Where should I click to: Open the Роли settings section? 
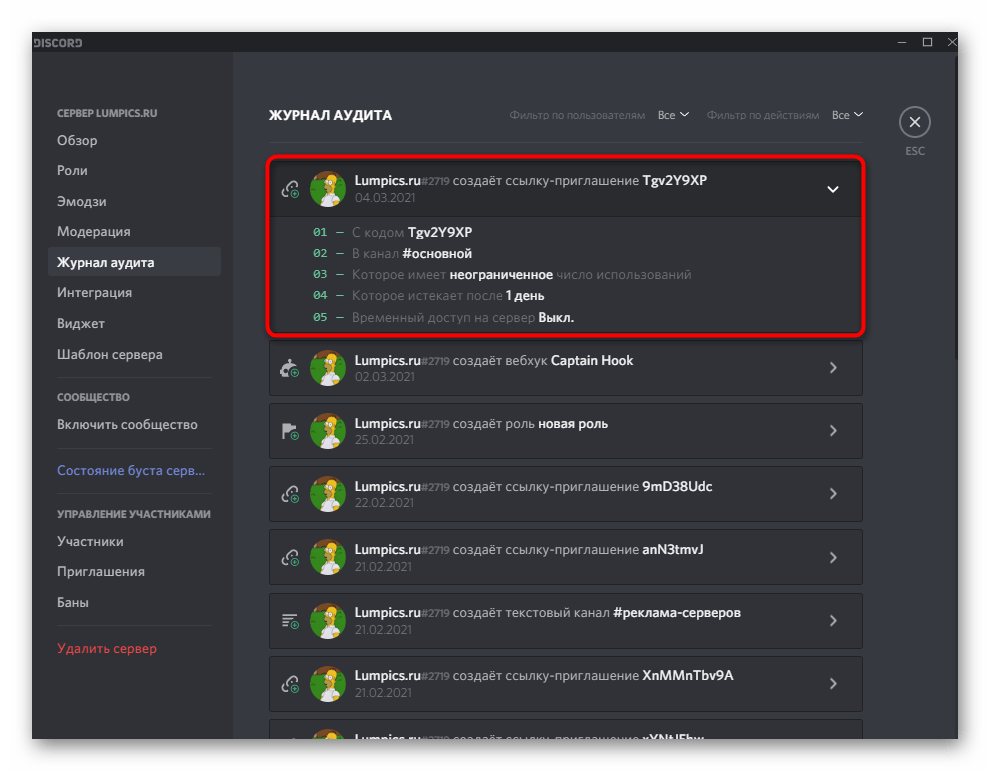click(73, 171)
